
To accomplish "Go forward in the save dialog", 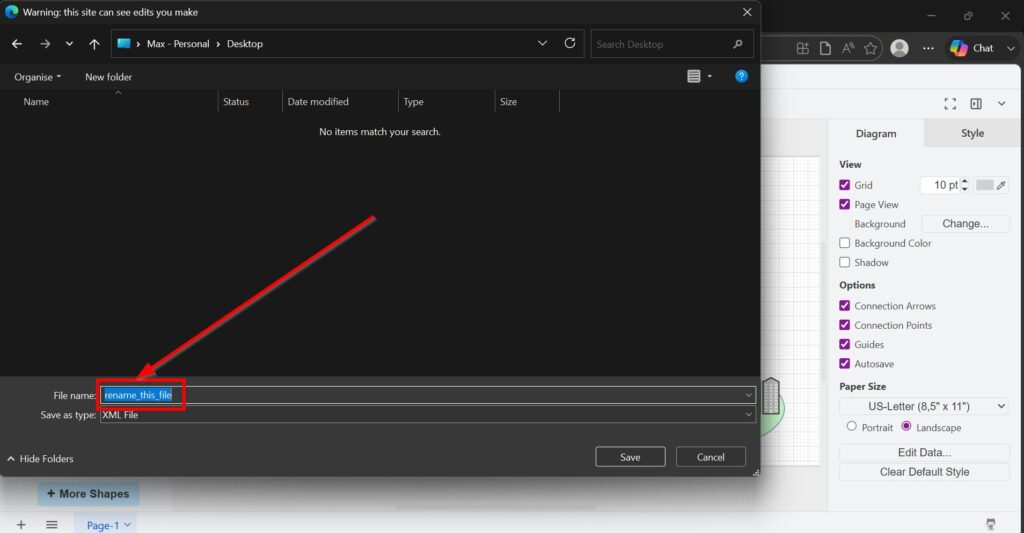I will [45, 44].
